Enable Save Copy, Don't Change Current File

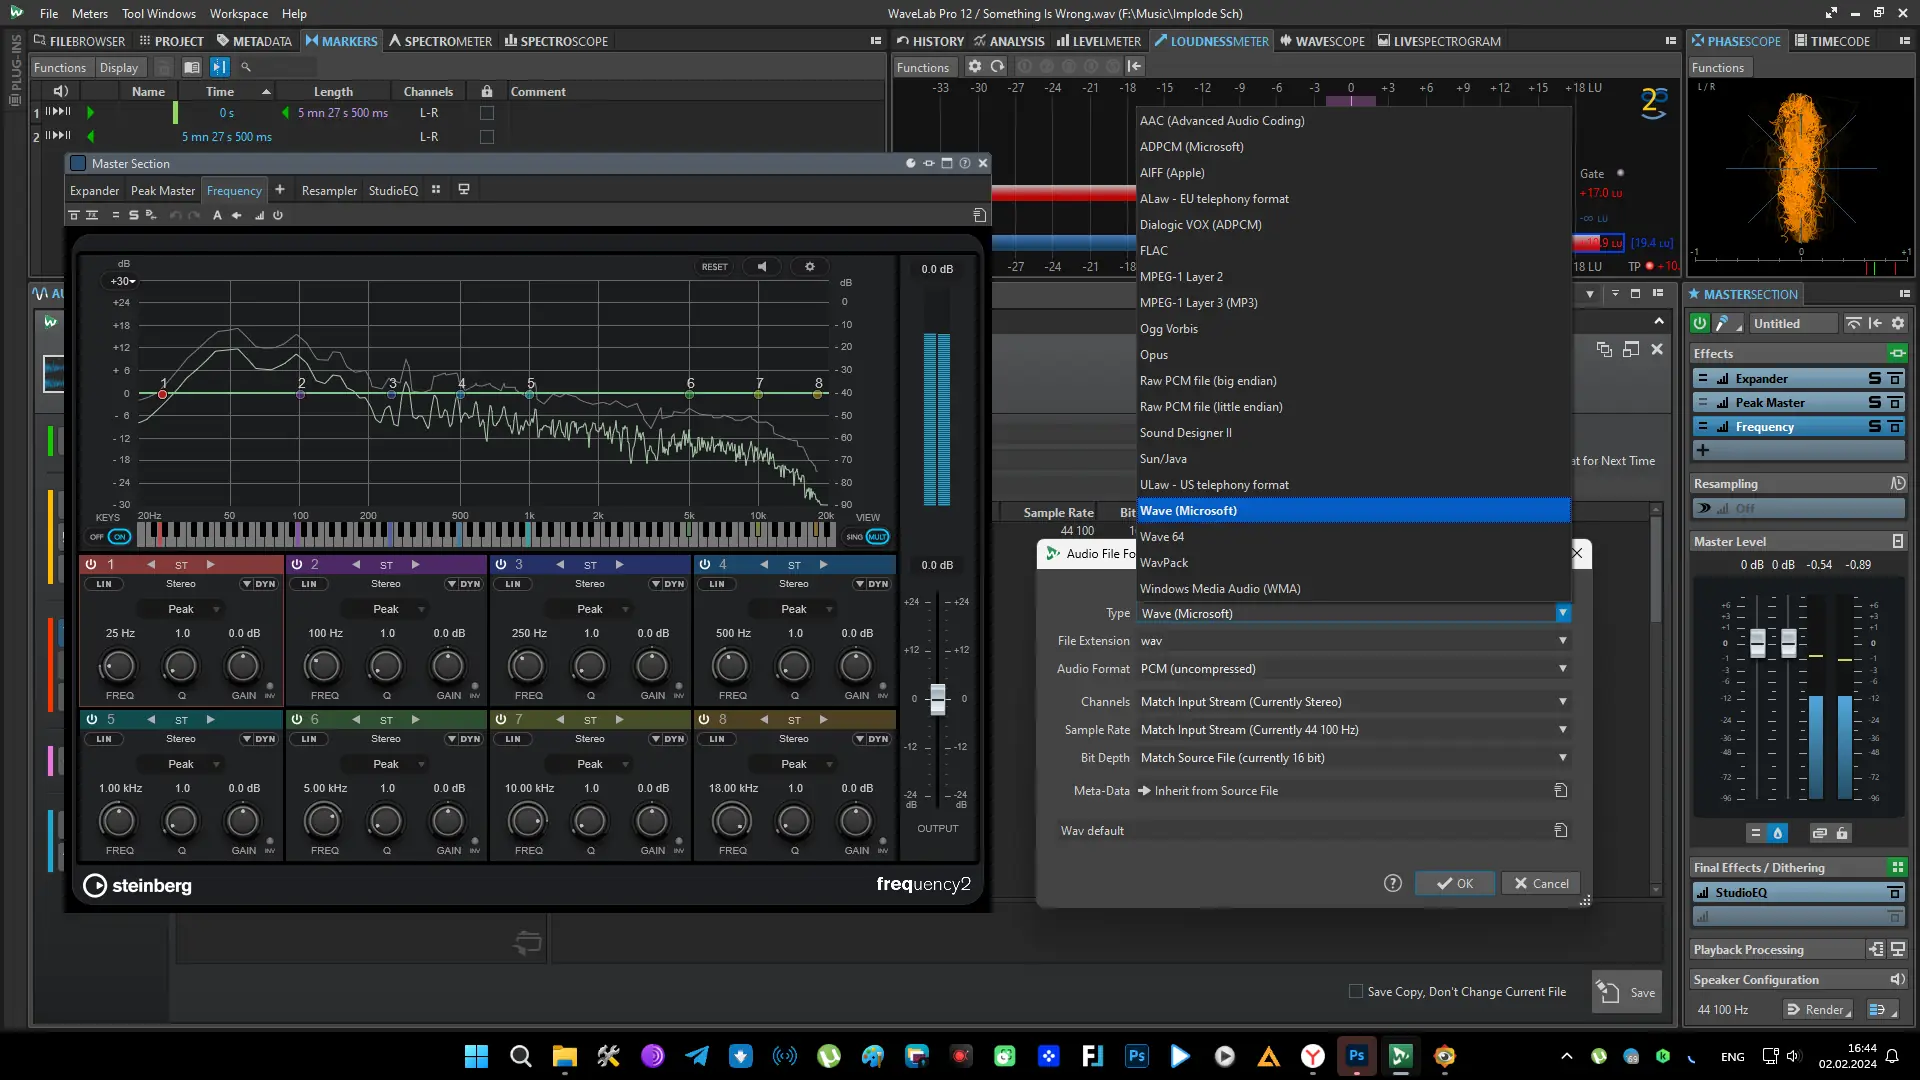(x=1356, y=992)
